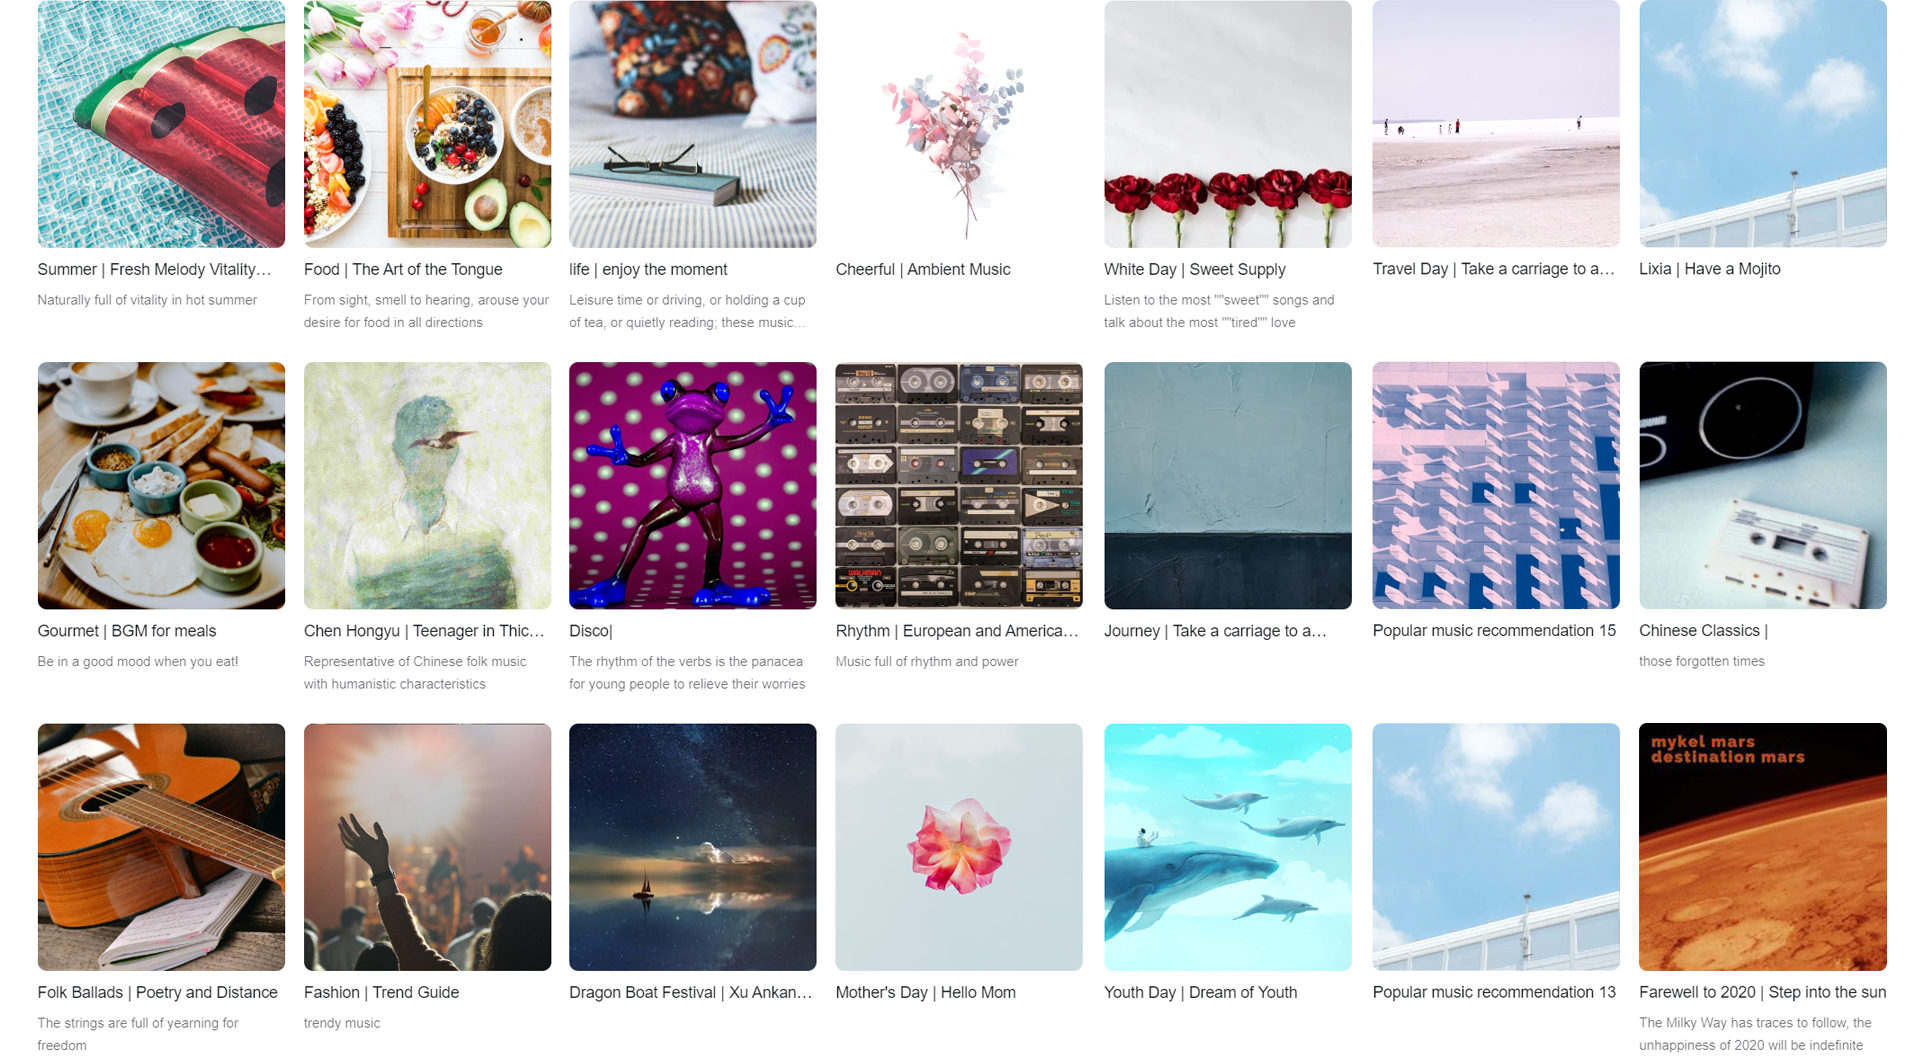Open the Gourmet | BGM for meals title
The height and width of the screenshot is (1060, 1920).
[127, 631]
